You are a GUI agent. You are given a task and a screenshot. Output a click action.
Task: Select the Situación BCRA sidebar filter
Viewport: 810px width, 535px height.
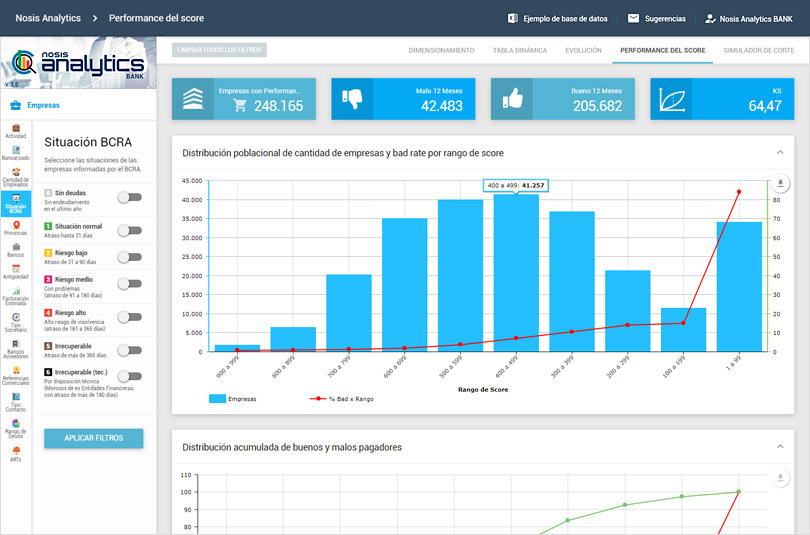[15, 203]
